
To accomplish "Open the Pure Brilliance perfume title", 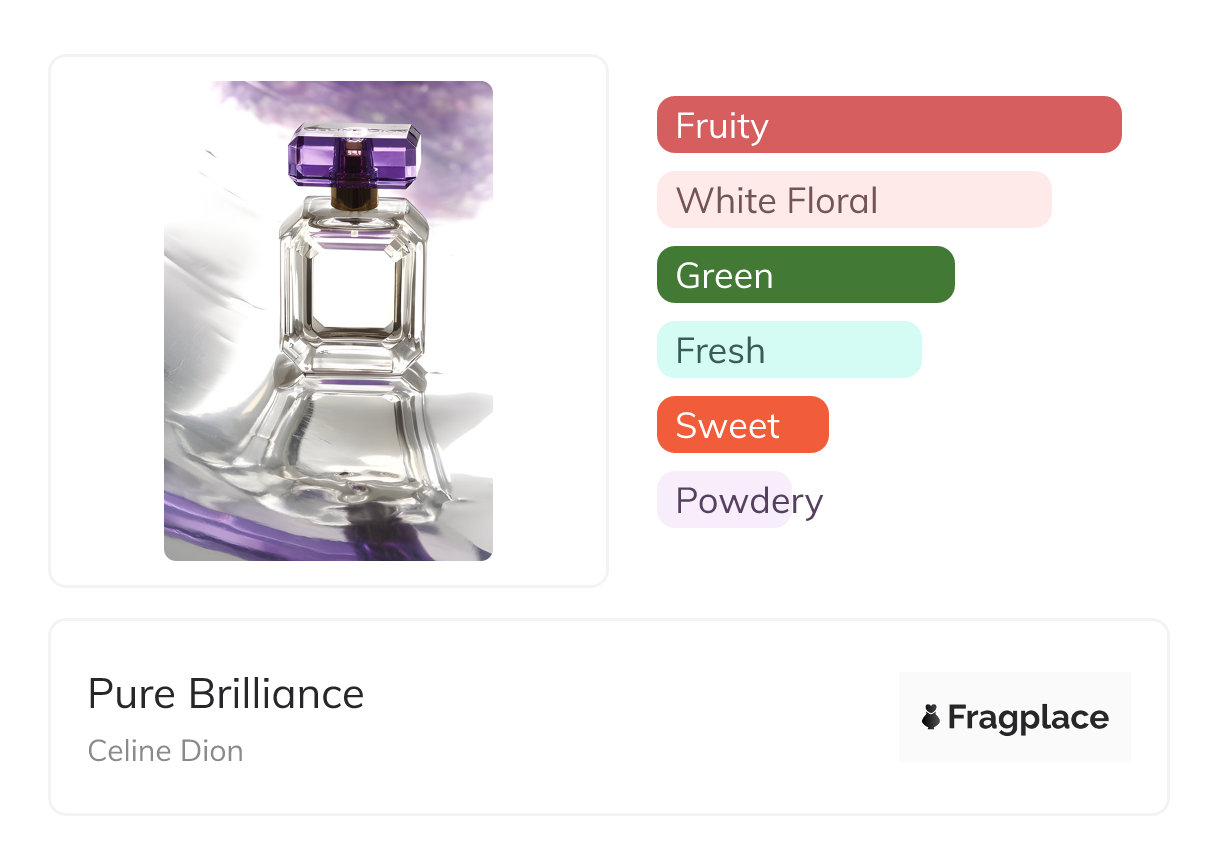I will pos(226,693).
